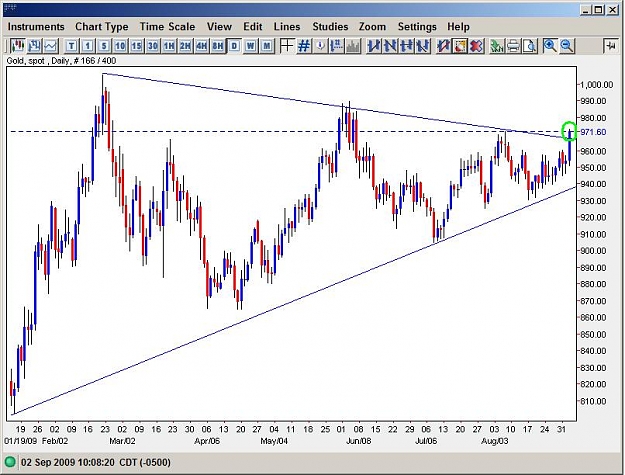This screenshot has height=475, width=625.
Task: Click the zoom in magnifier icon
Action: coord(550,46)
